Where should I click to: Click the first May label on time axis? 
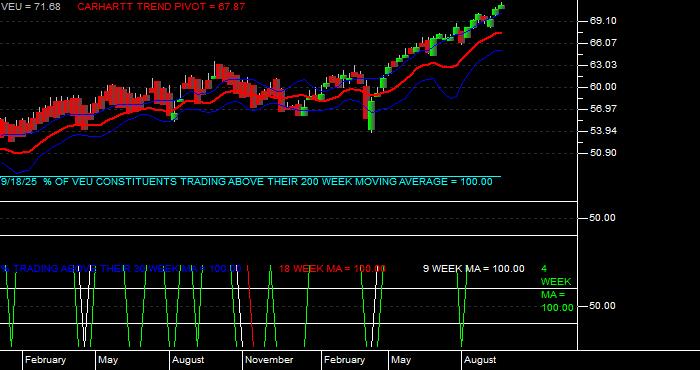click(108, 360)
